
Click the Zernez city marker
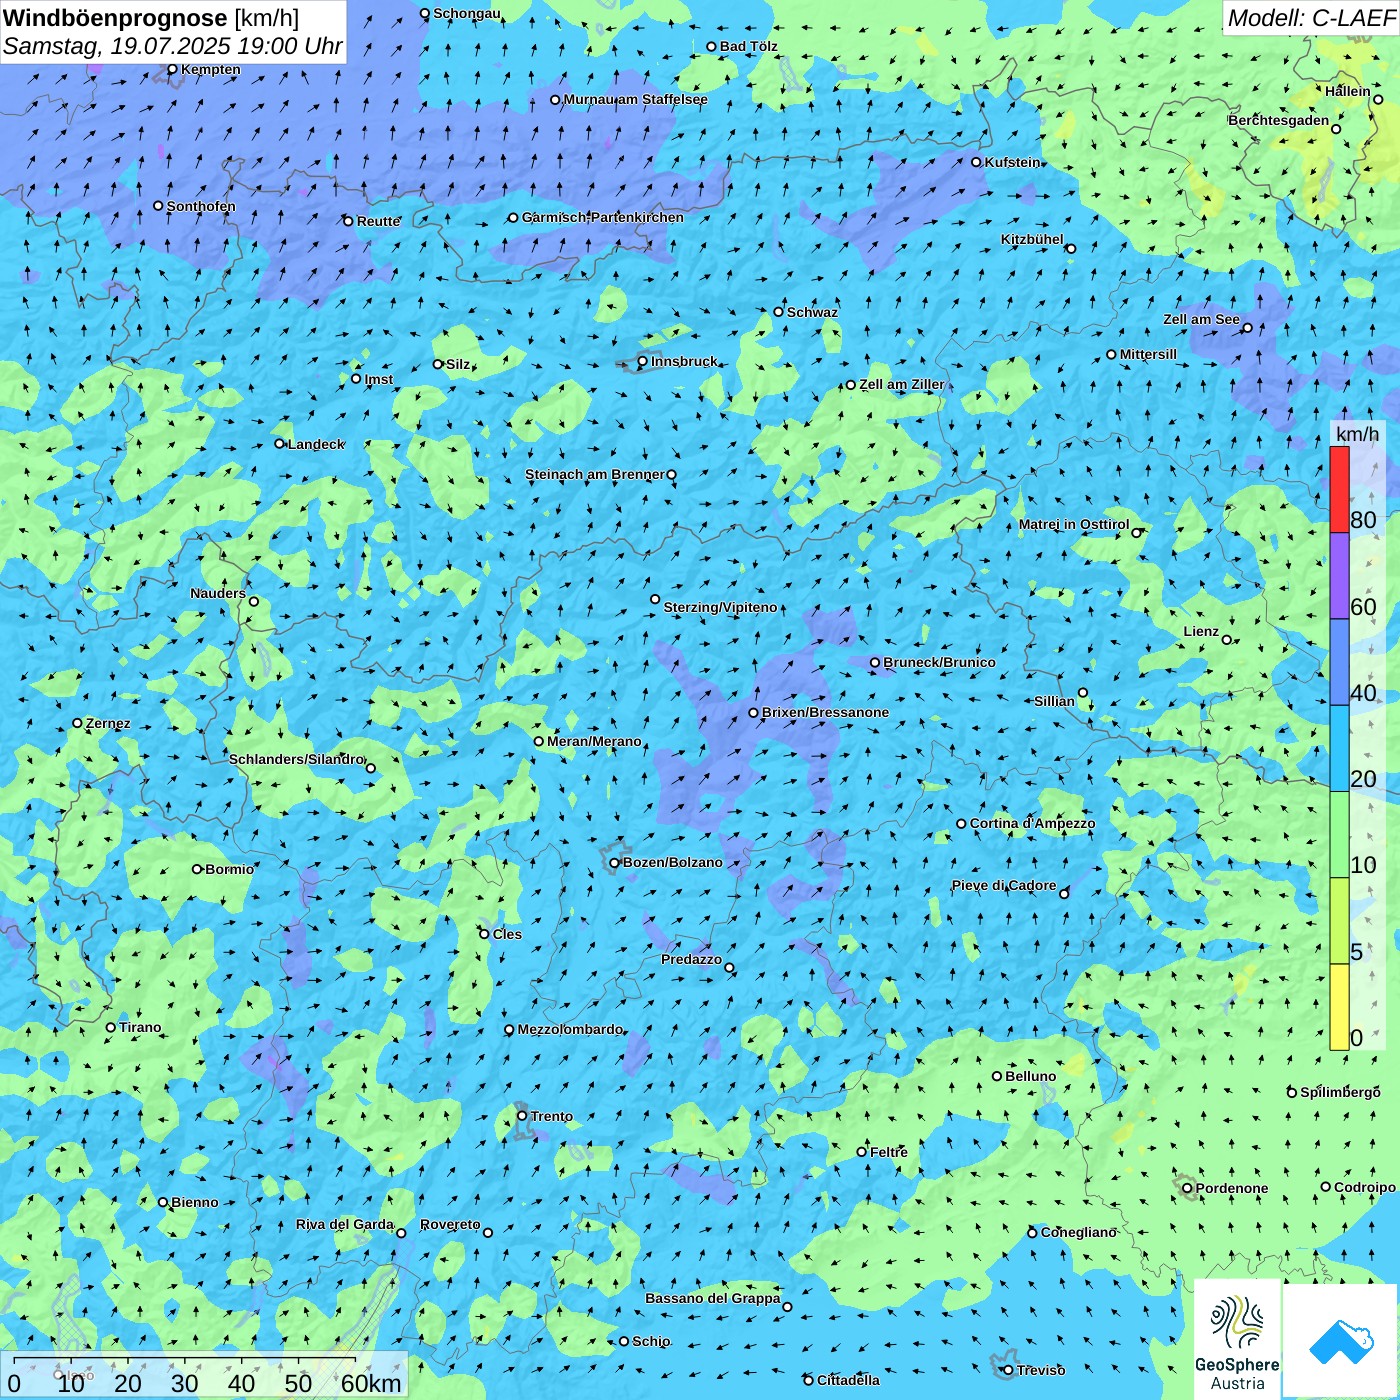[x=77, y=723]
